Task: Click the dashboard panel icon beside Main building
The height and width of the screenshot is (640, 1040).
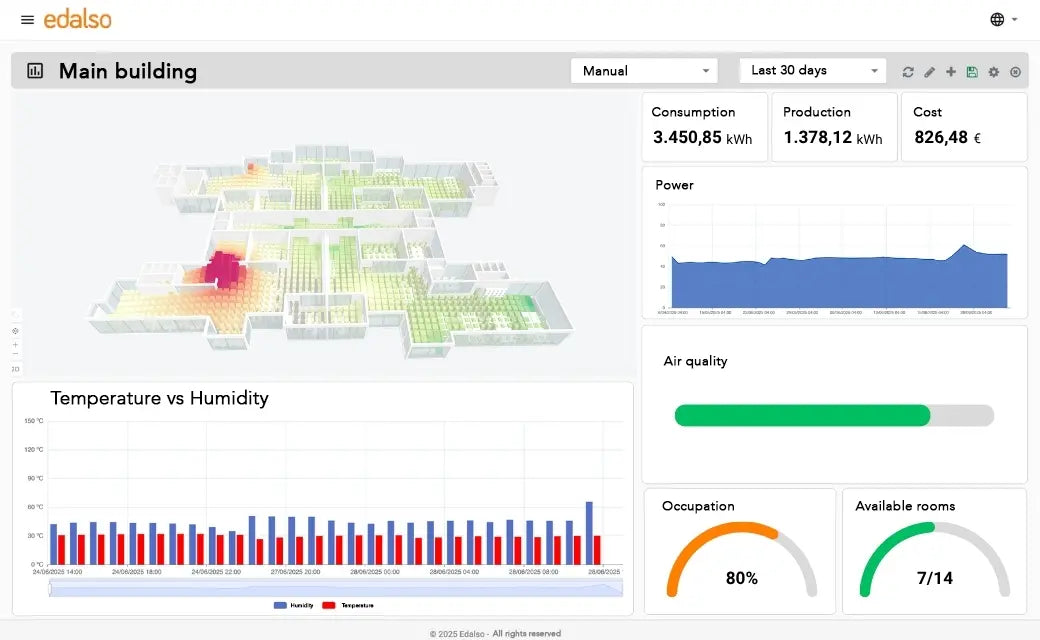Action: tap(34, 71)
